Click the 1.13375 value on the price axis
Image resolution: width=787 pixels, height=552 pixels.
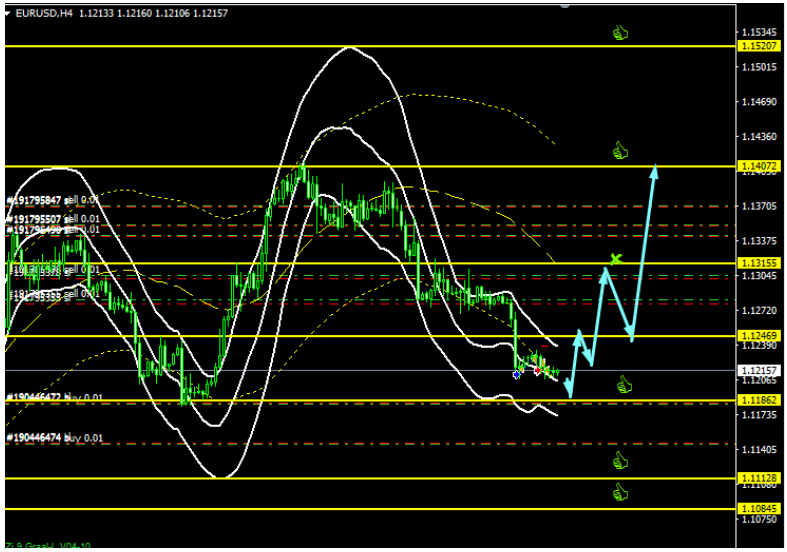click(759, 240)
